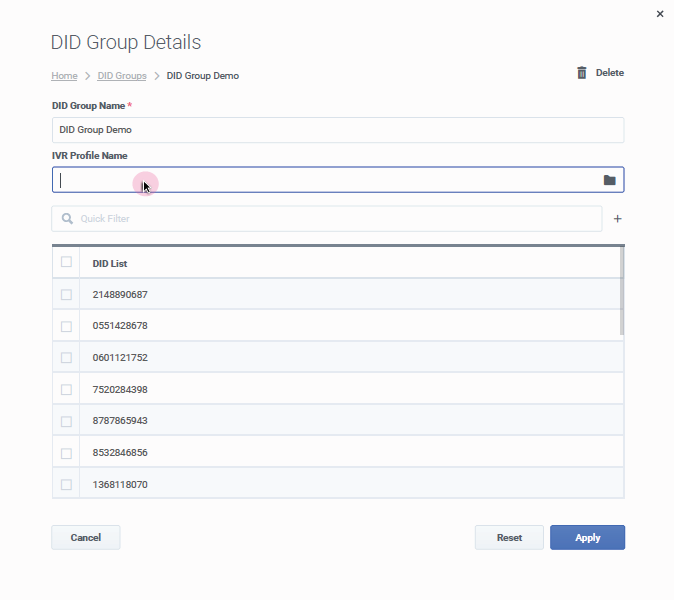Navigate to DID Groups breadcrumb

pos(122,76)
